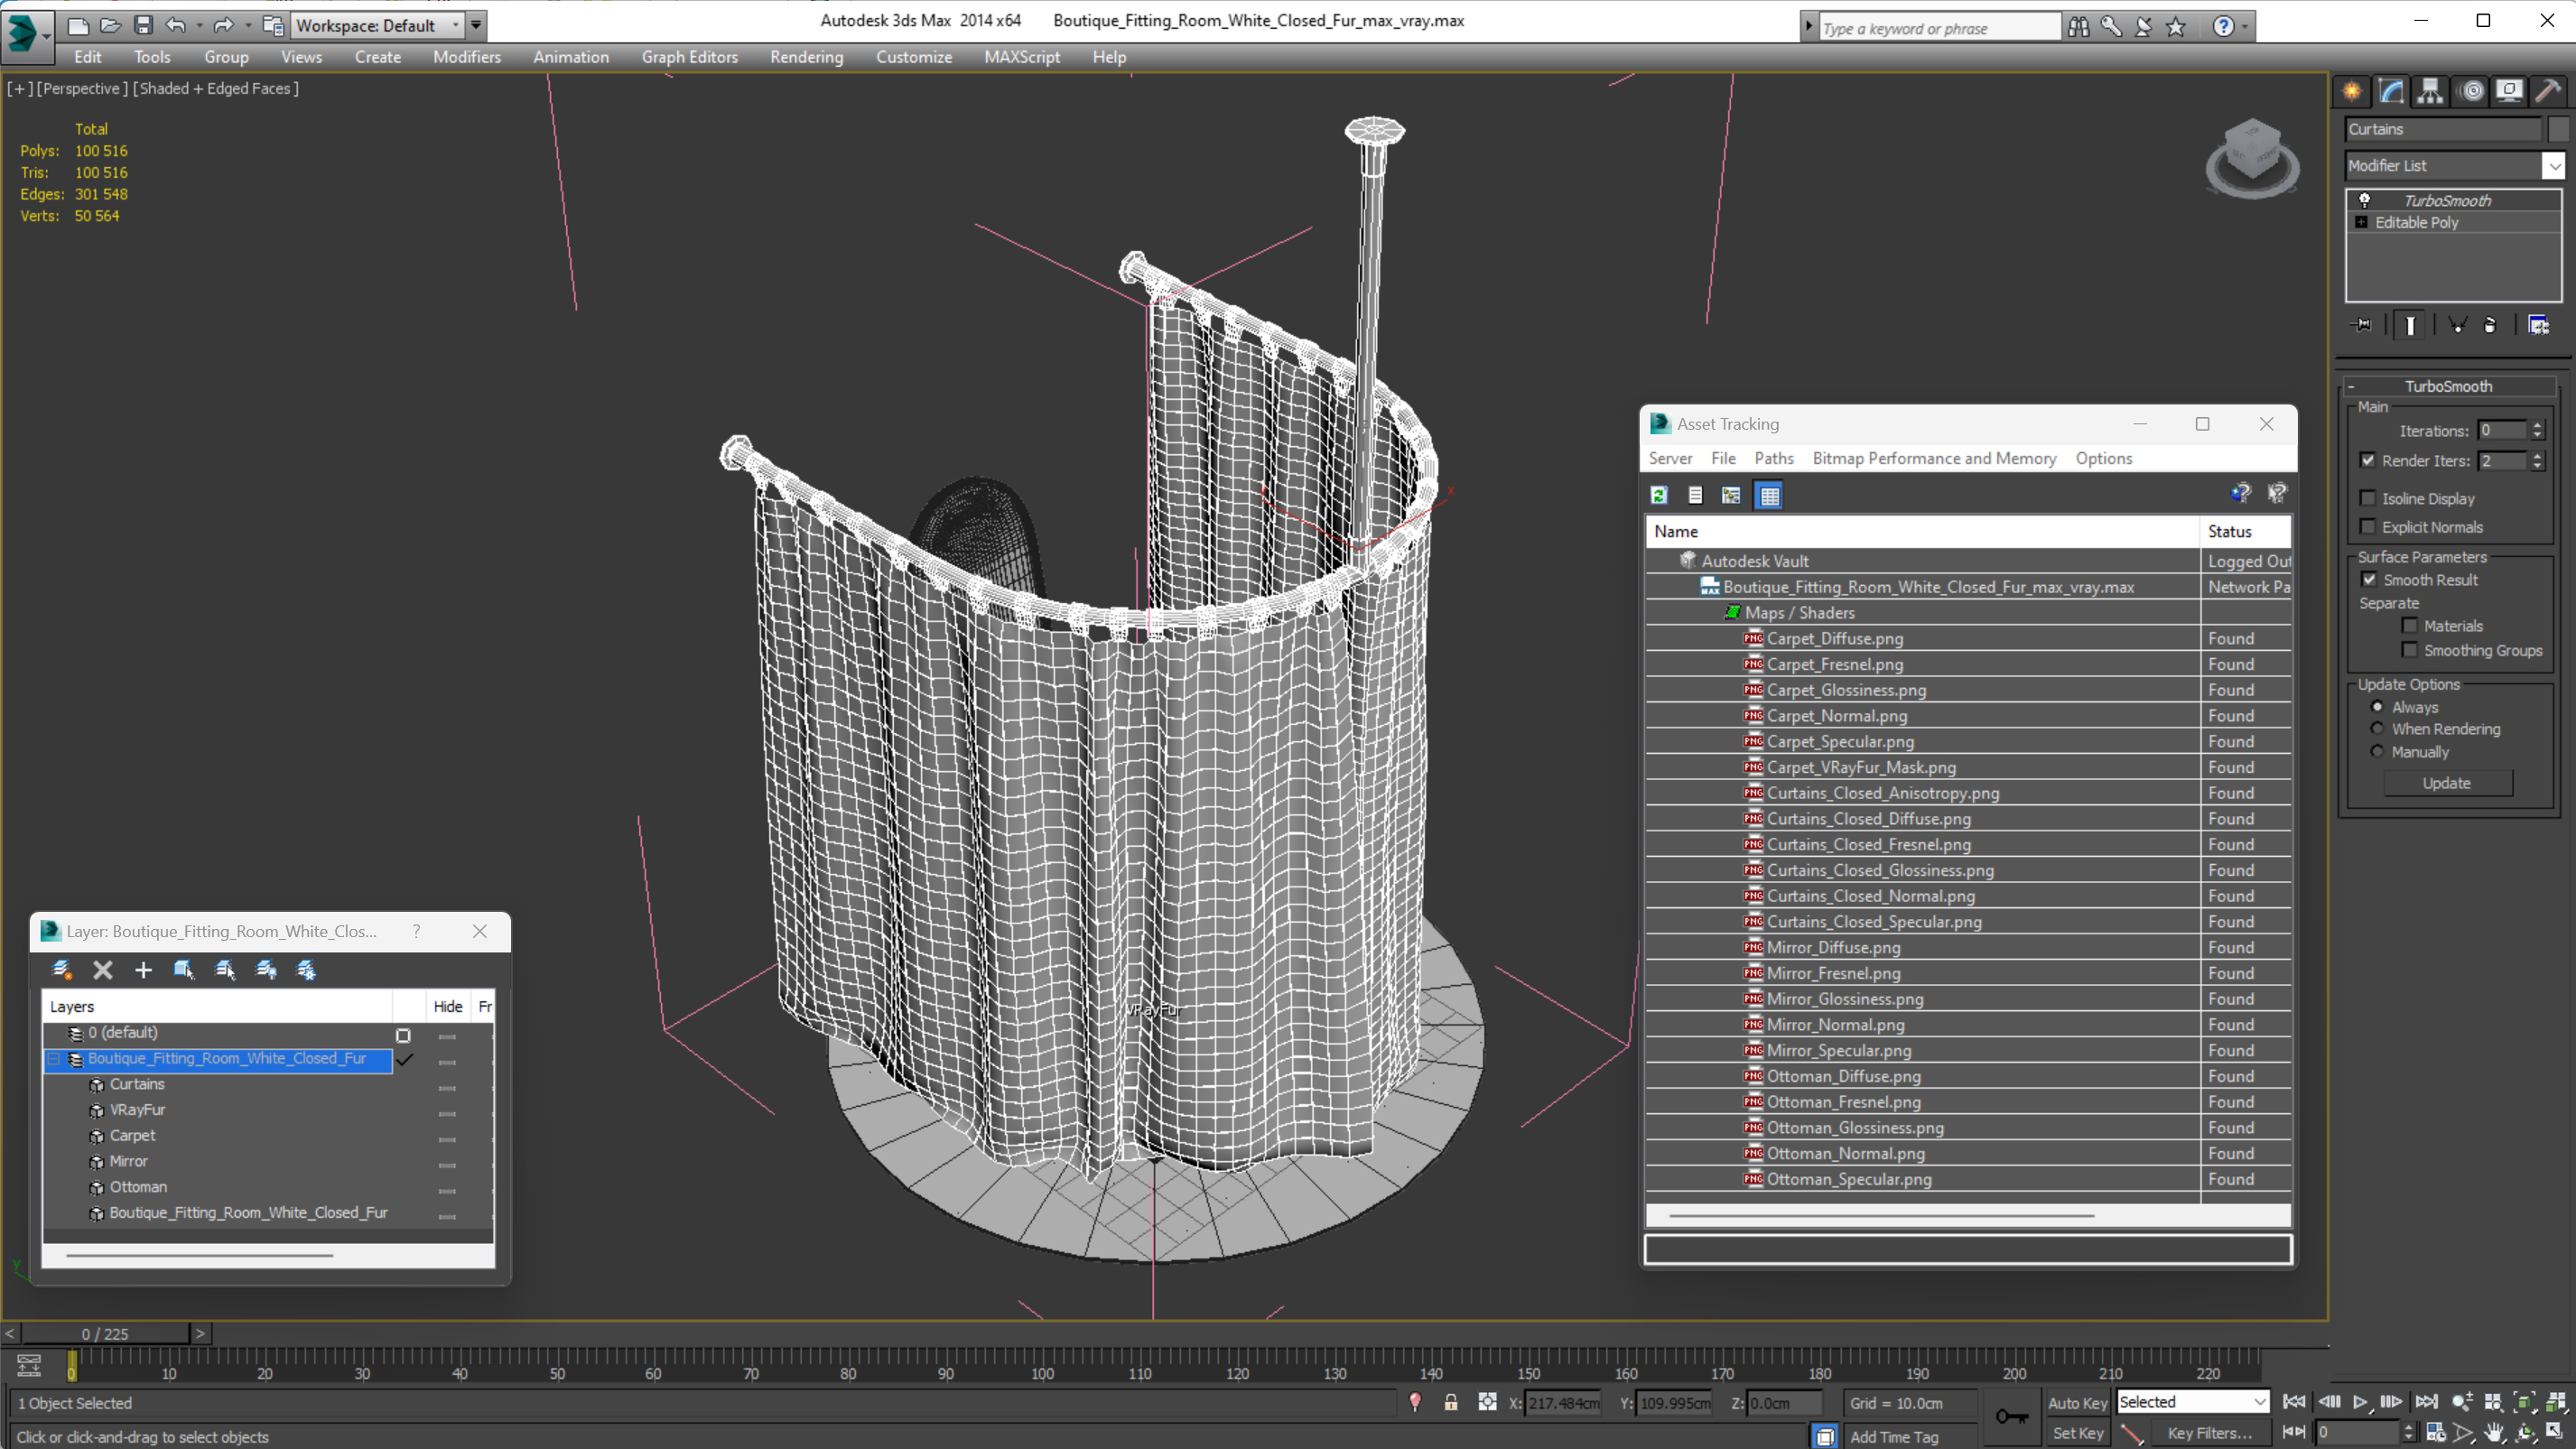This screenshot has height=1449, width=2576.
Task: Click the Play Animation button
Action: (x=2360, y=1402)
